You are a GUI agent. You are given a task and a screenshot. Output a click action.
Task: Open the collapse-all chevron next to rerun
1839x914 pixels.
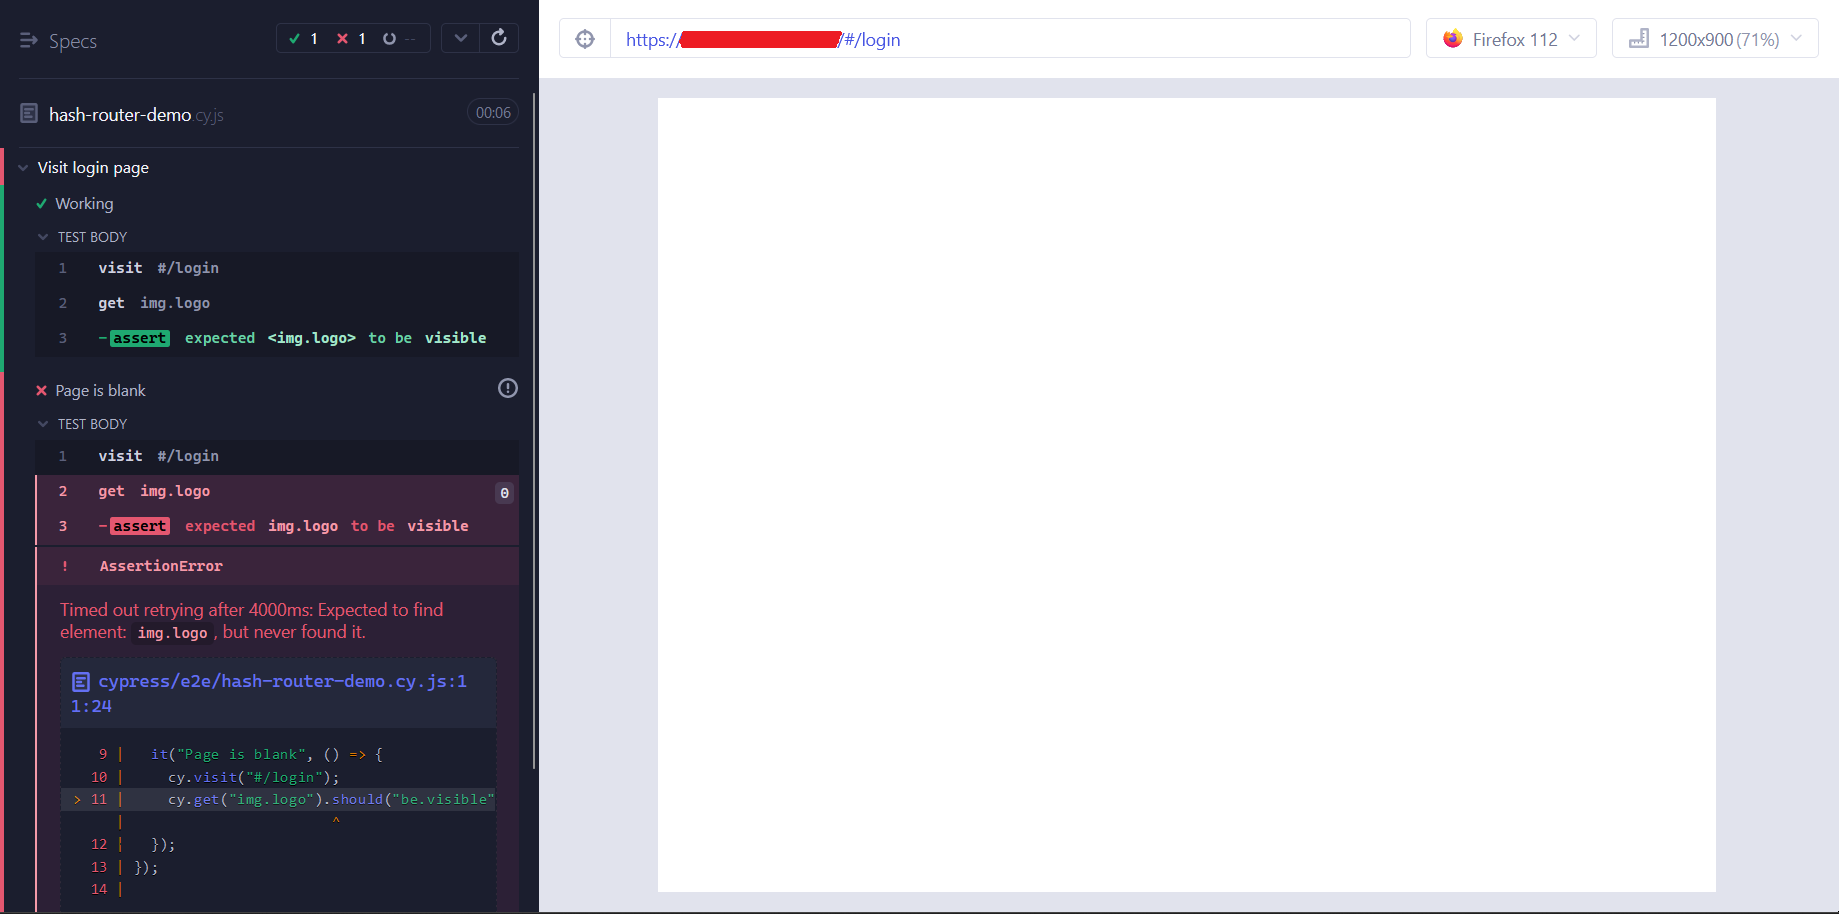[460, 37]
